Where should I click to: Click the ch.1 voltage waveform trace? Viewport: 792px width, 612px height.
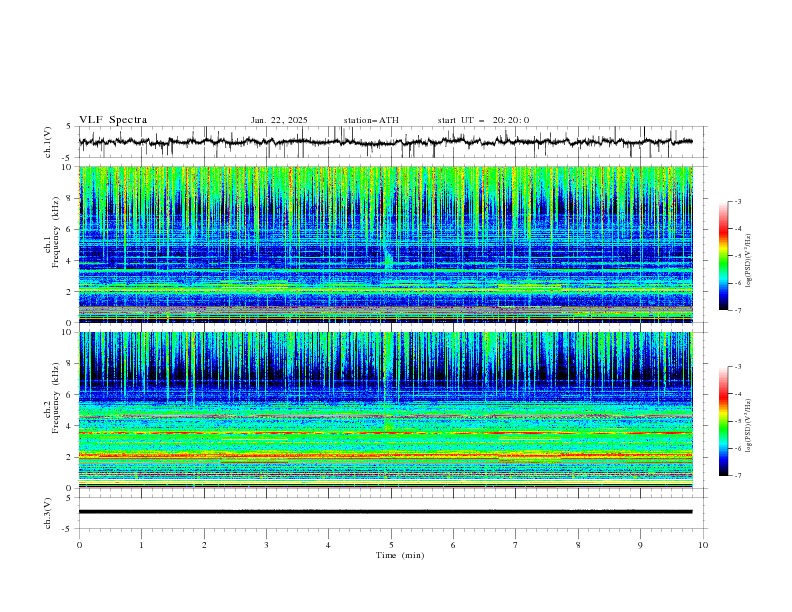(386, 142)
